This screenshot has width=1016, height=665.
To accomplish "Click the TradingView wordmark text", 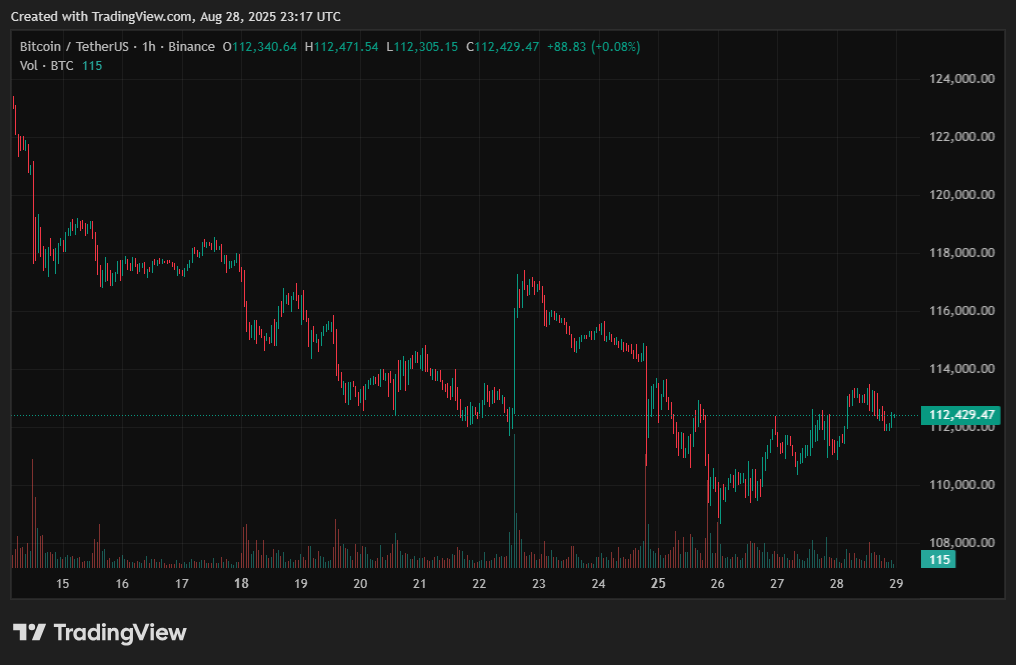I will (x=120, y=633).
